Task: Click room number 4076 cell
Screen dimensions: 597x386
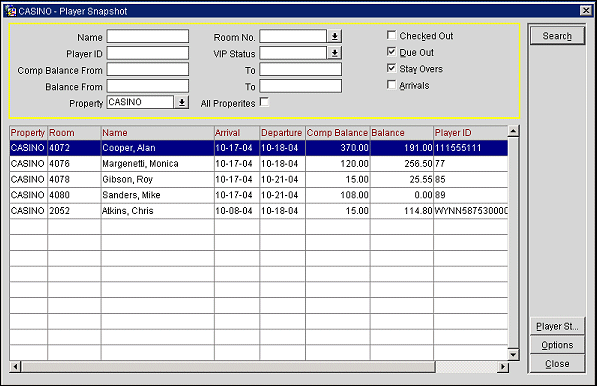Action: (74, 164)
